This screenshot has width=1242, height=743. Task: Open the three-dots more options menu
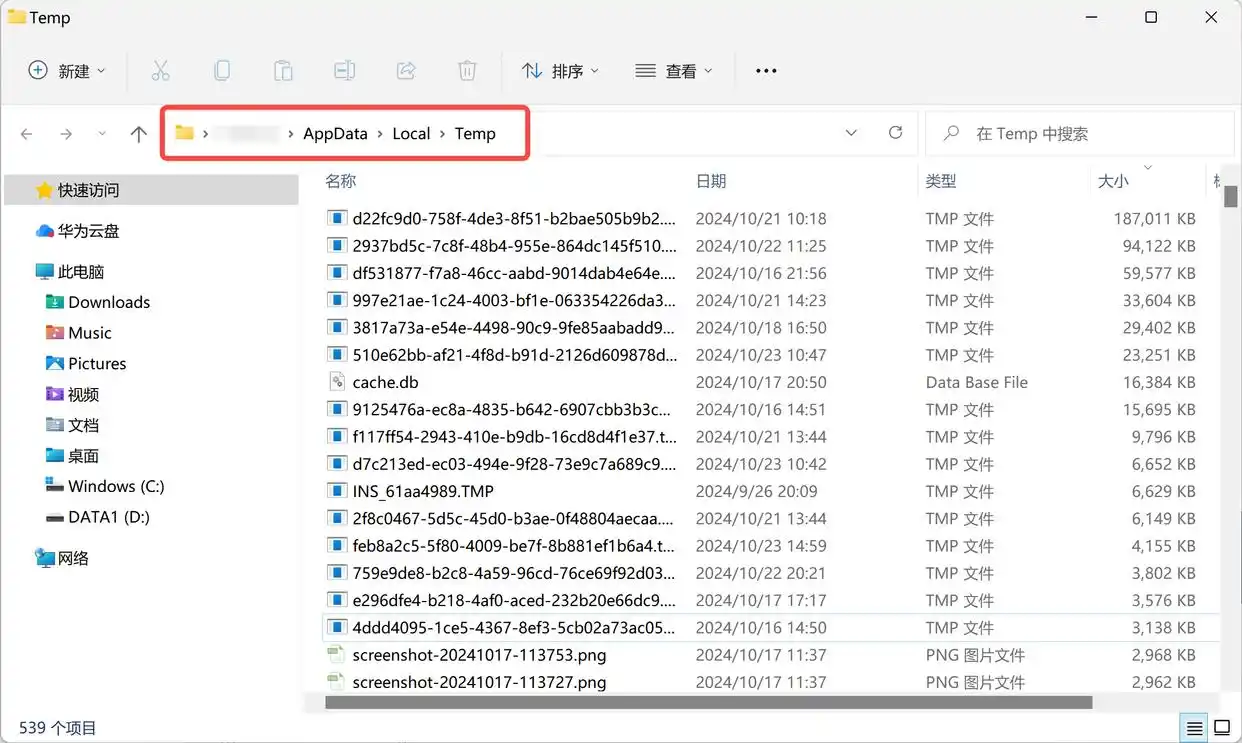(x=766, y=71)
